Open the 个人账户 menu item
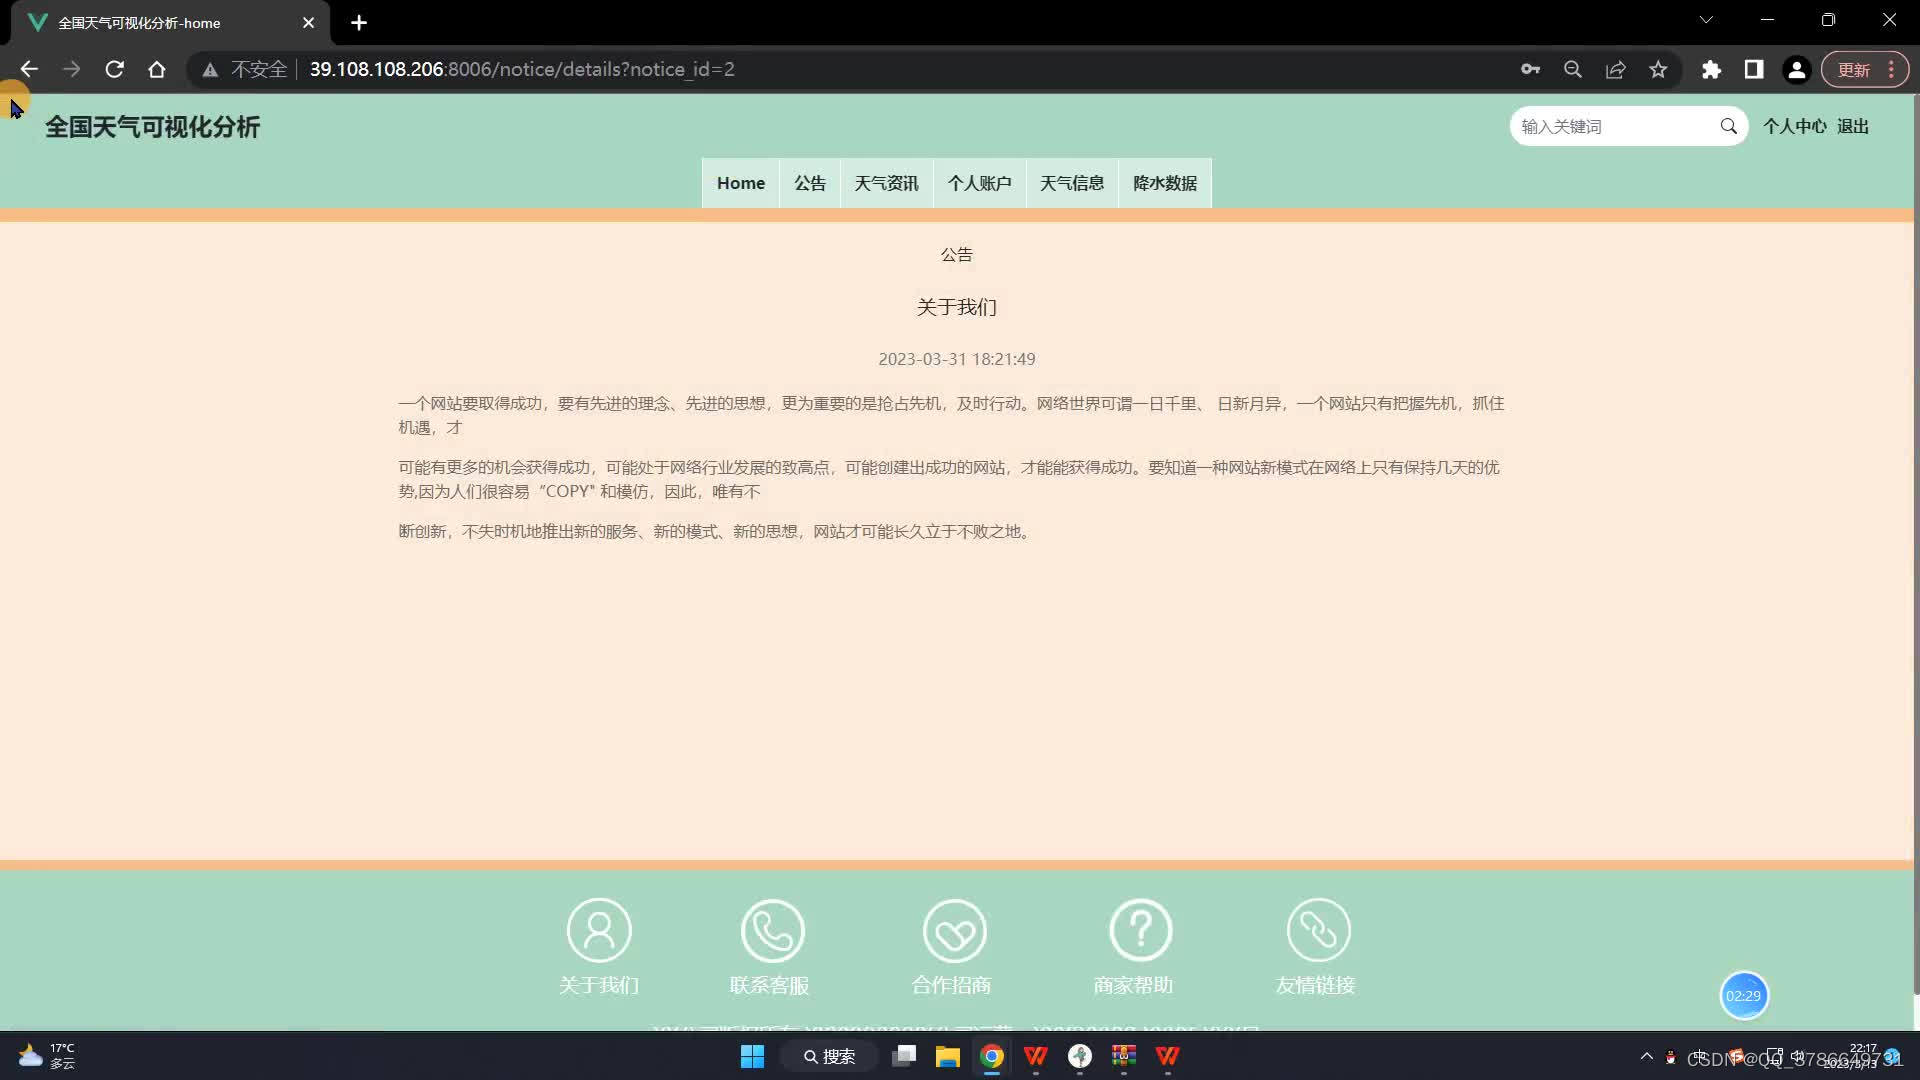 980,183
